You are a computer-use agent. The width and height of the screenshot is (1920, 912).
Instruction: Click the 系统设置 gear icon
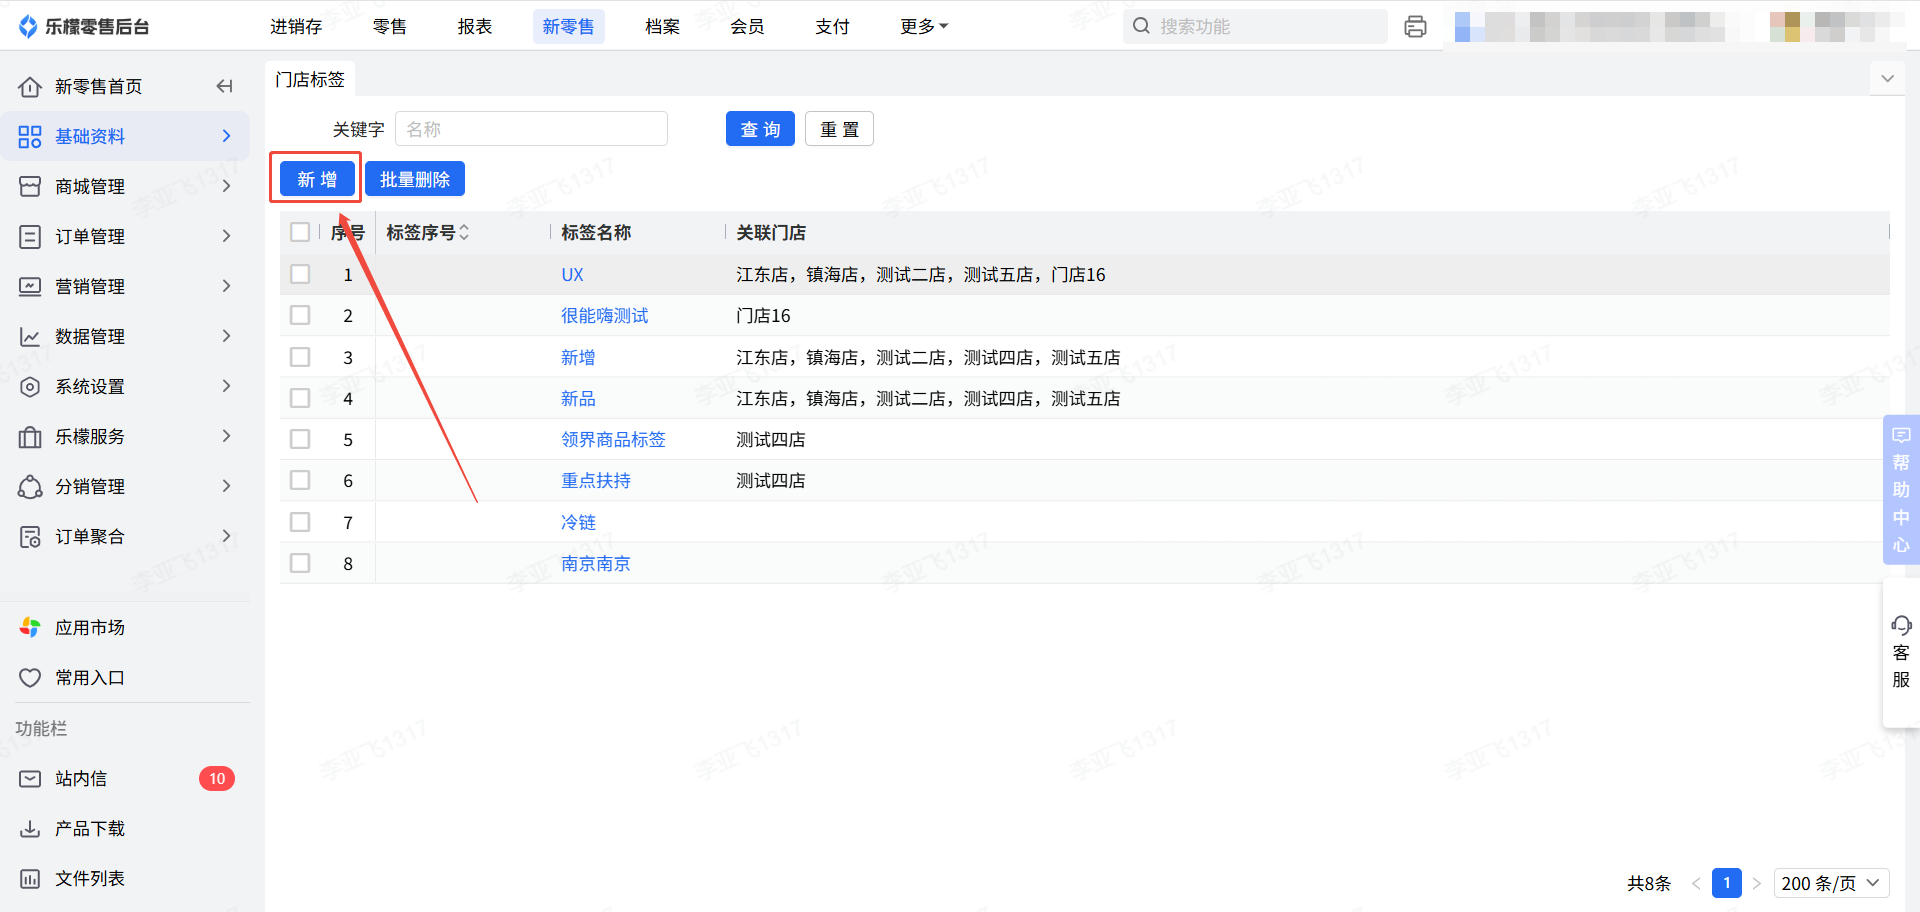point(30,386)
